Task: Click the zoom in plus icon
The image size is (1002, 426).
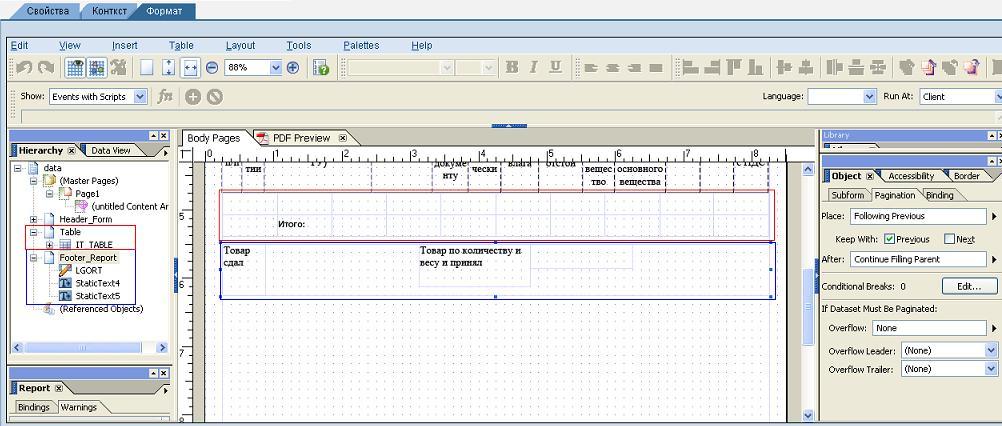Action: (x=293, y=68)
